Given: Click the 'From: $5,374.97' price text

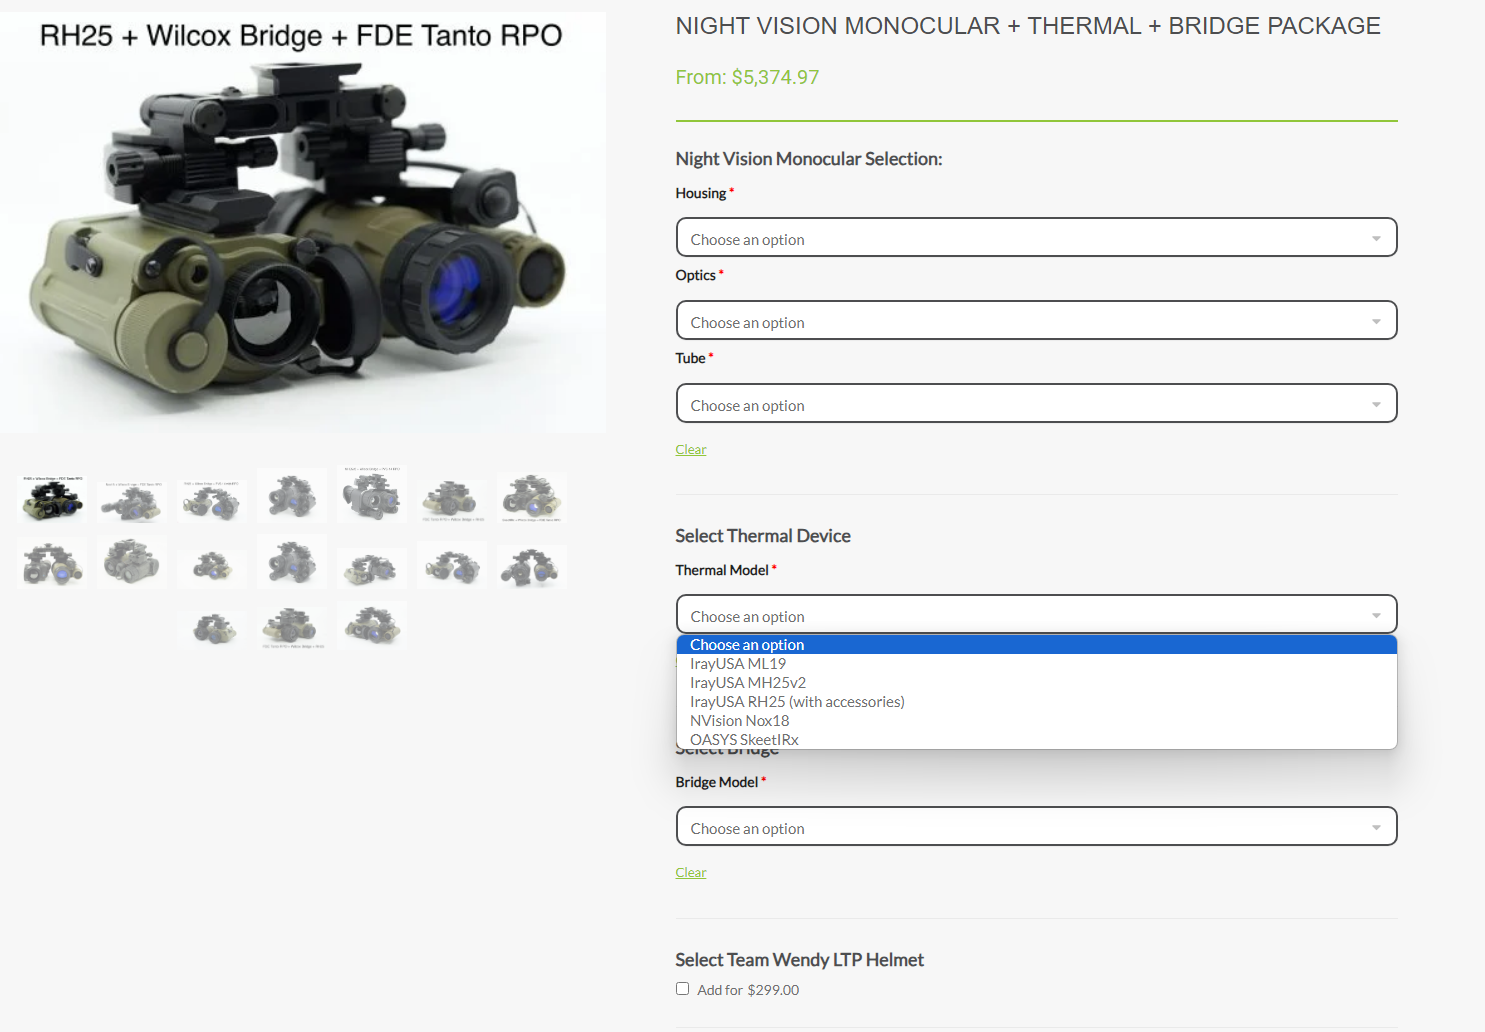Looking at the screenshot, I should 747,77.
